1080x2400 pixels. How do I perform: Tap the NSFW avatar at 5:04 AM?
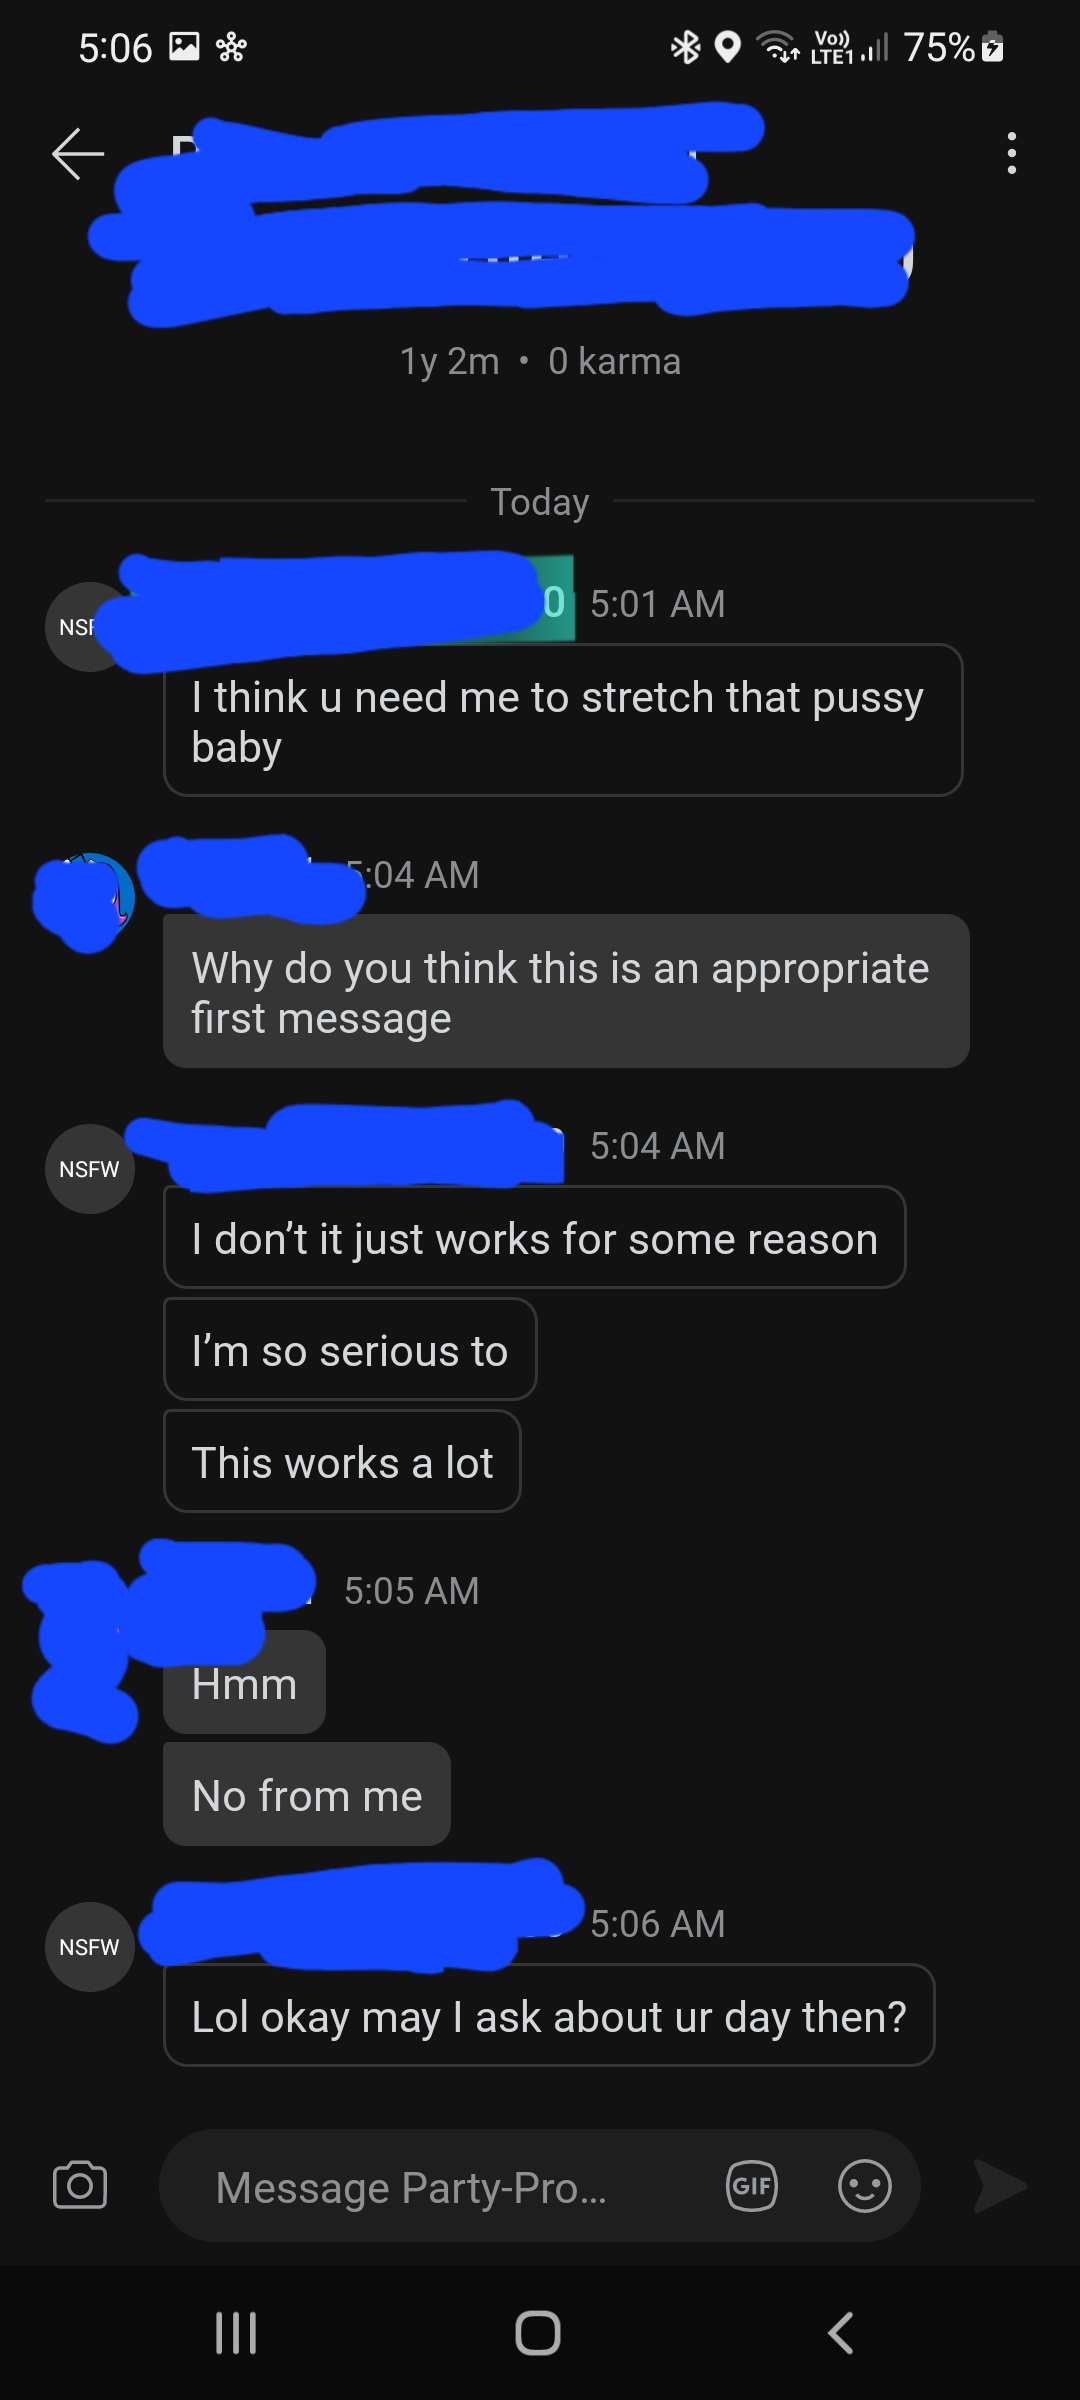coord(90,1169)
